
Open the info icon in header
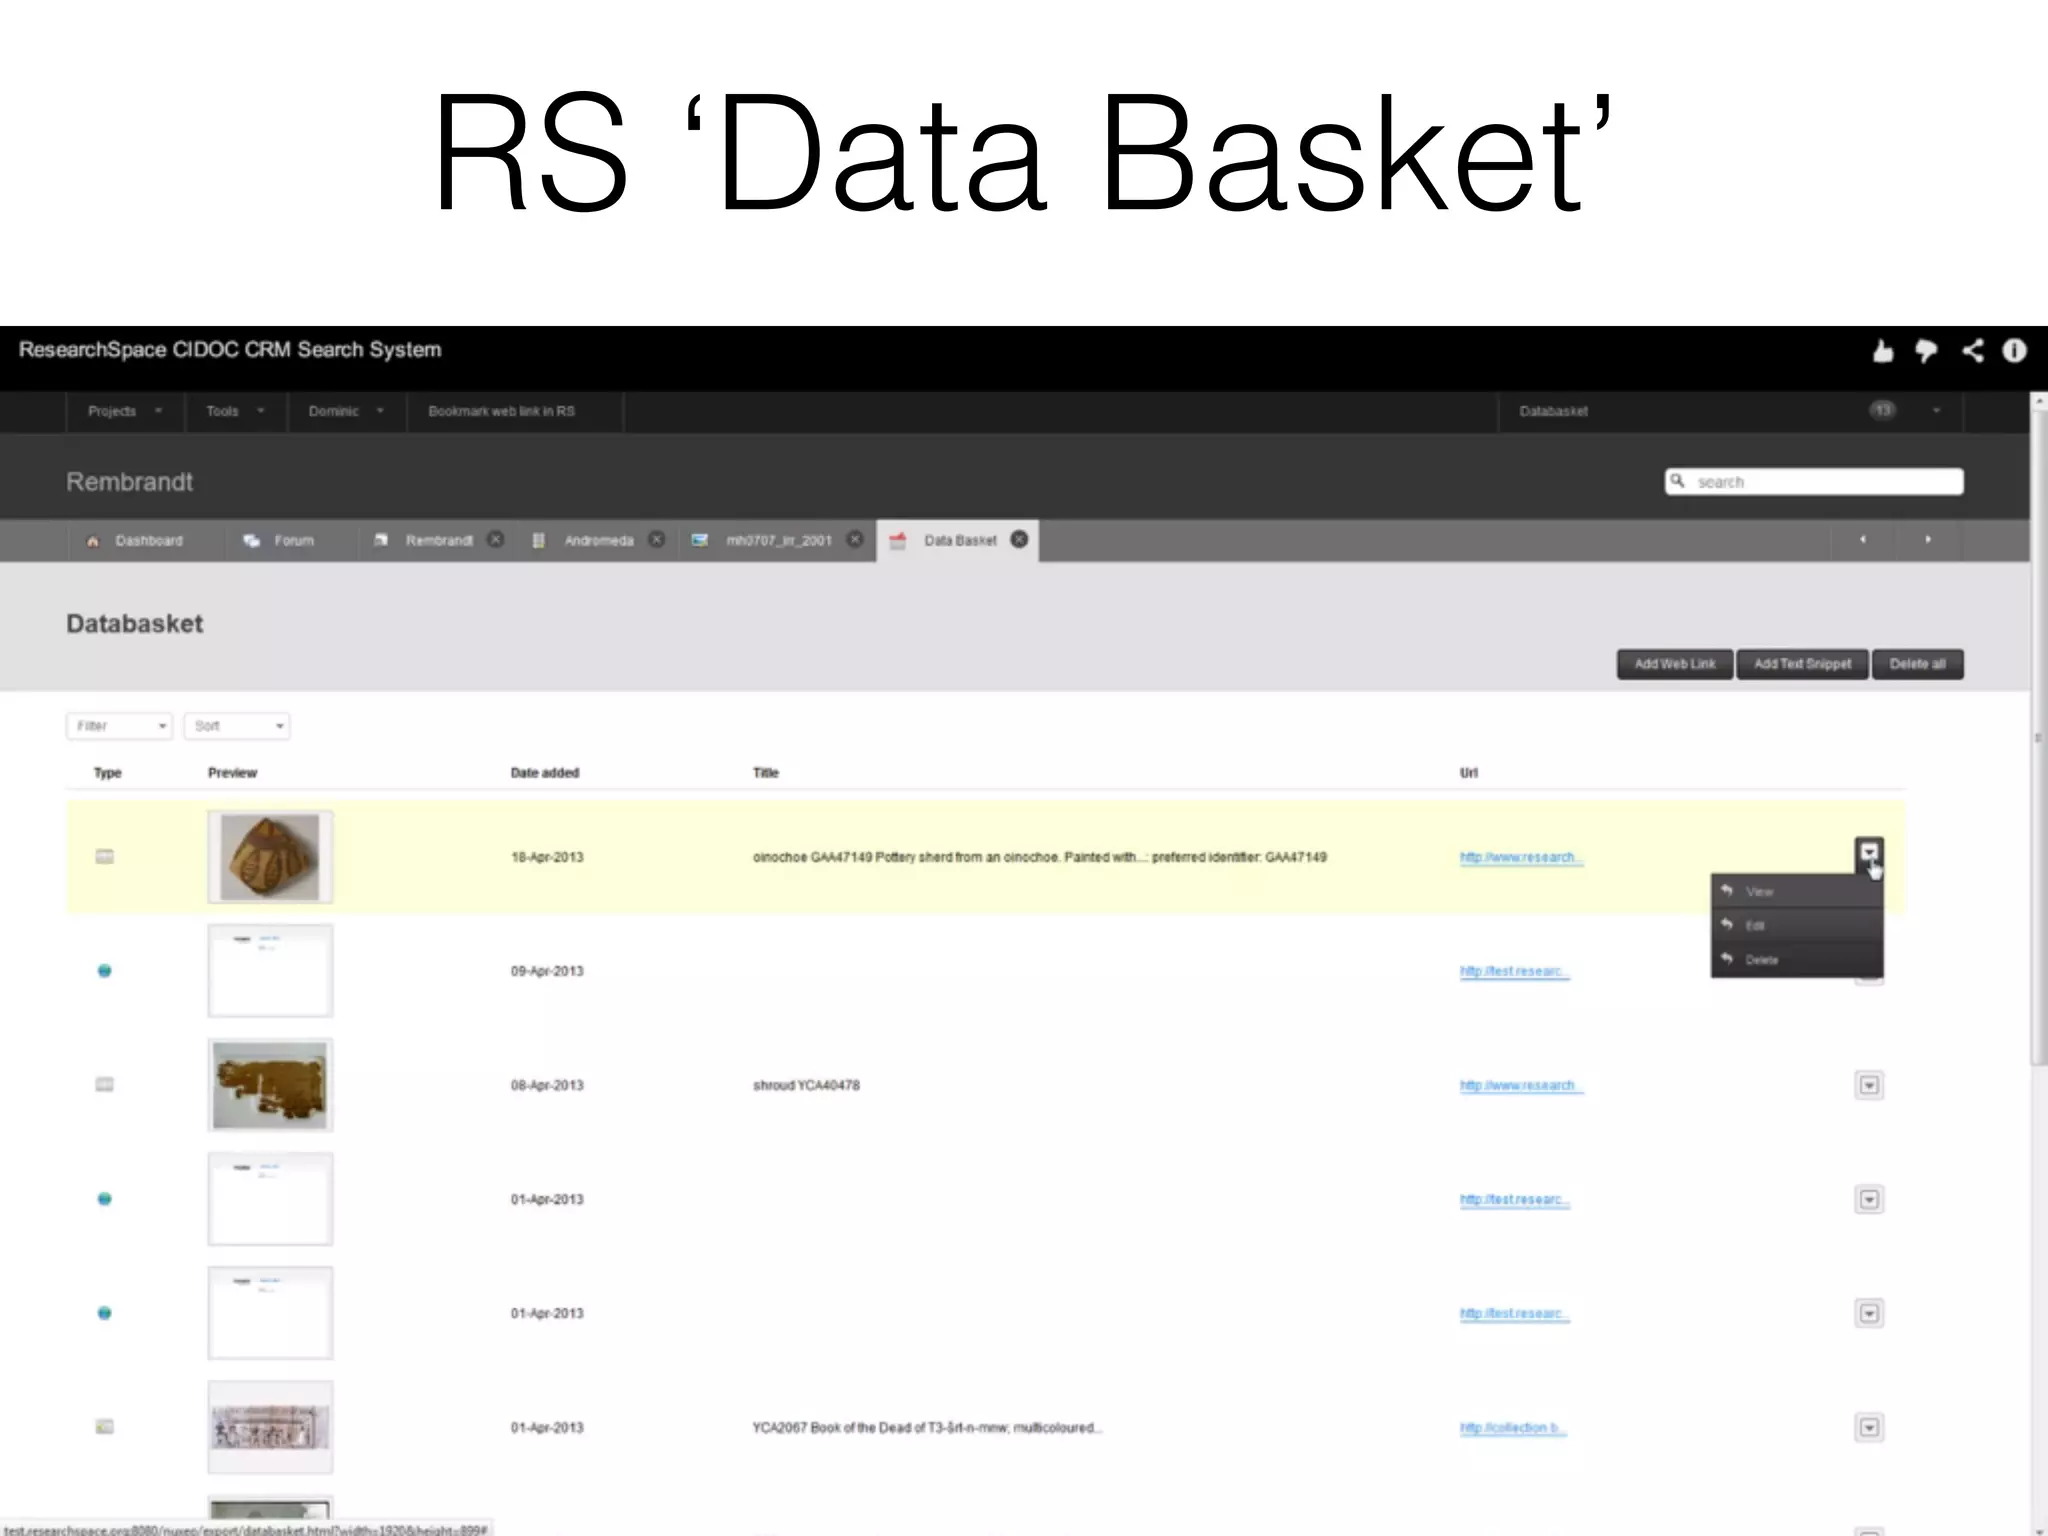pyautogui.click(x=2014, y=350)
